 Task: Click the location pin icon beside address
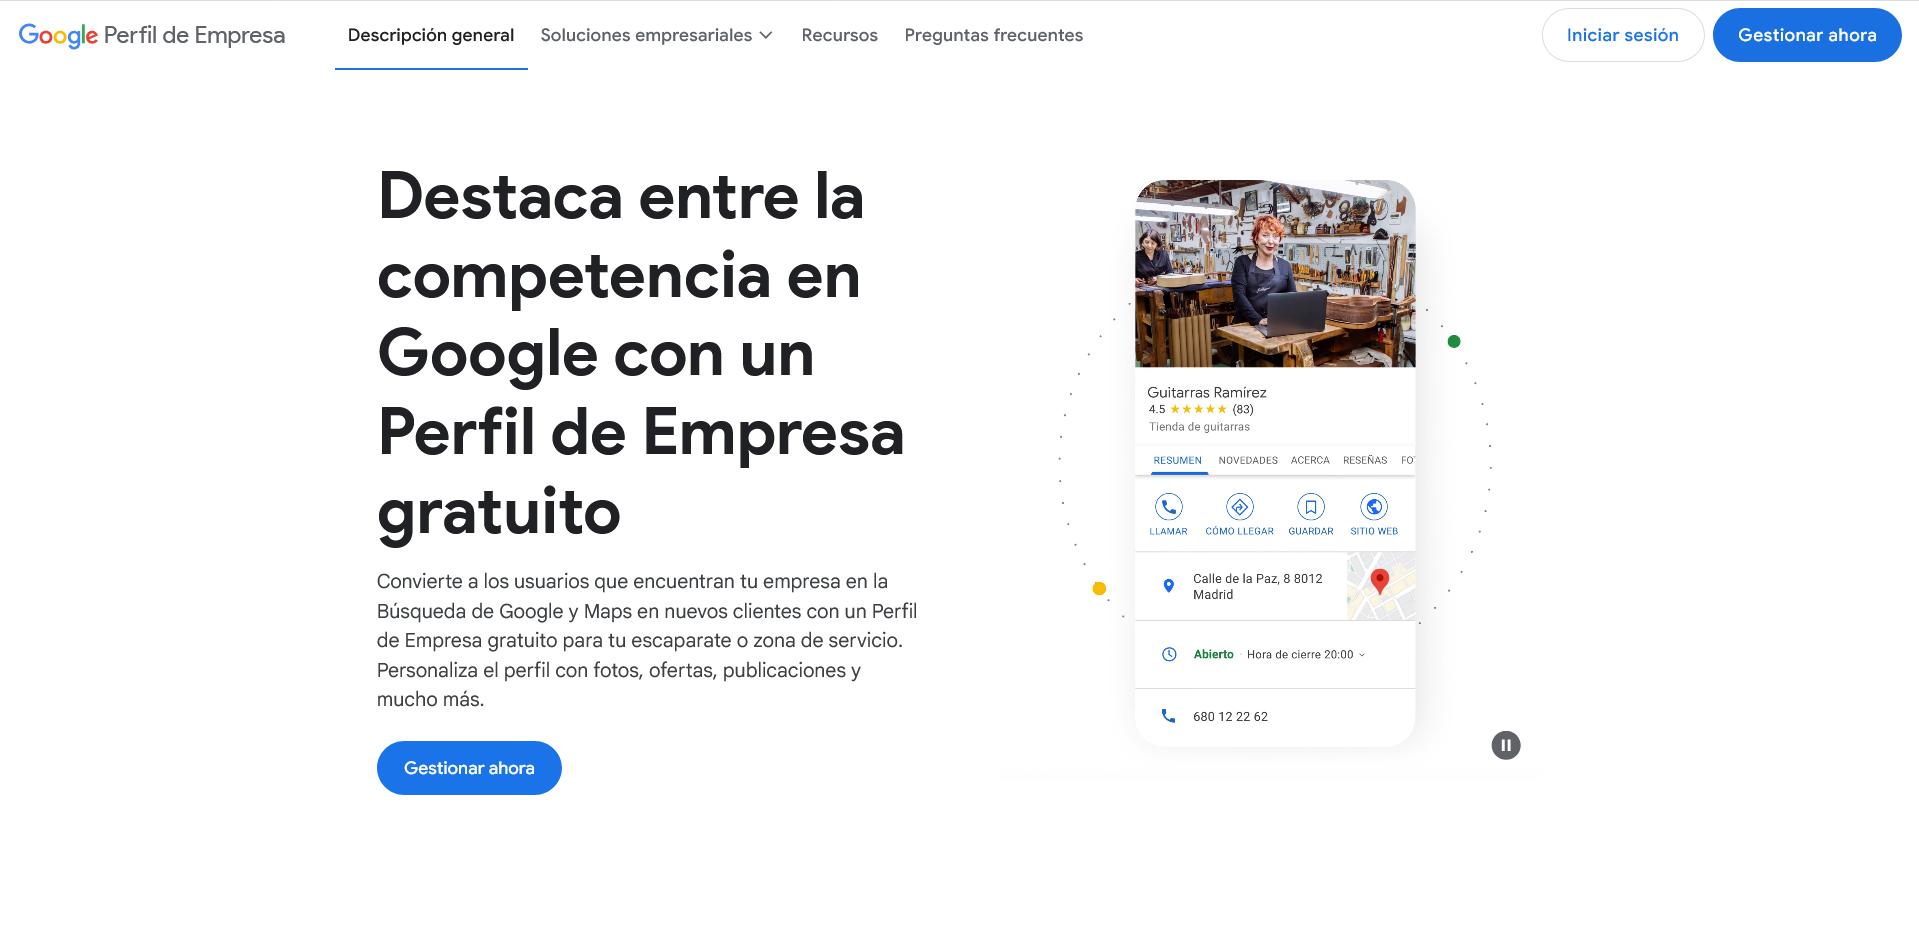click(1168, 586)
